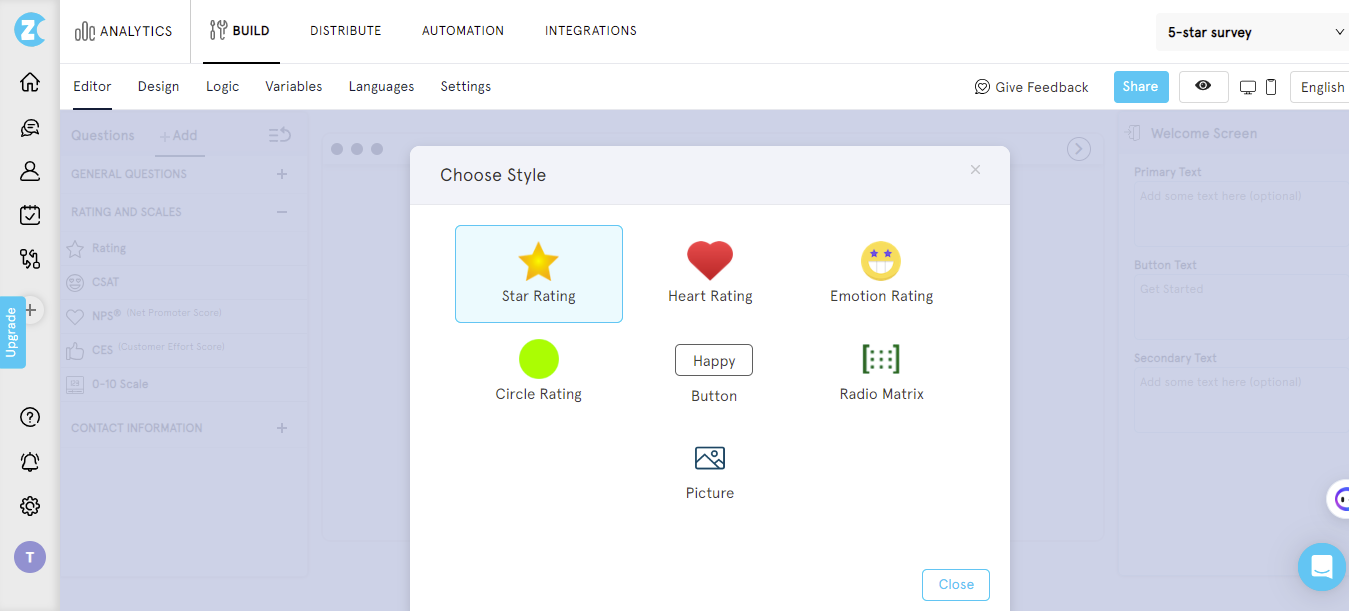Screen dimensions: 1349x611
Task: Collapse the Rating and Scales section
Action: 281,211
